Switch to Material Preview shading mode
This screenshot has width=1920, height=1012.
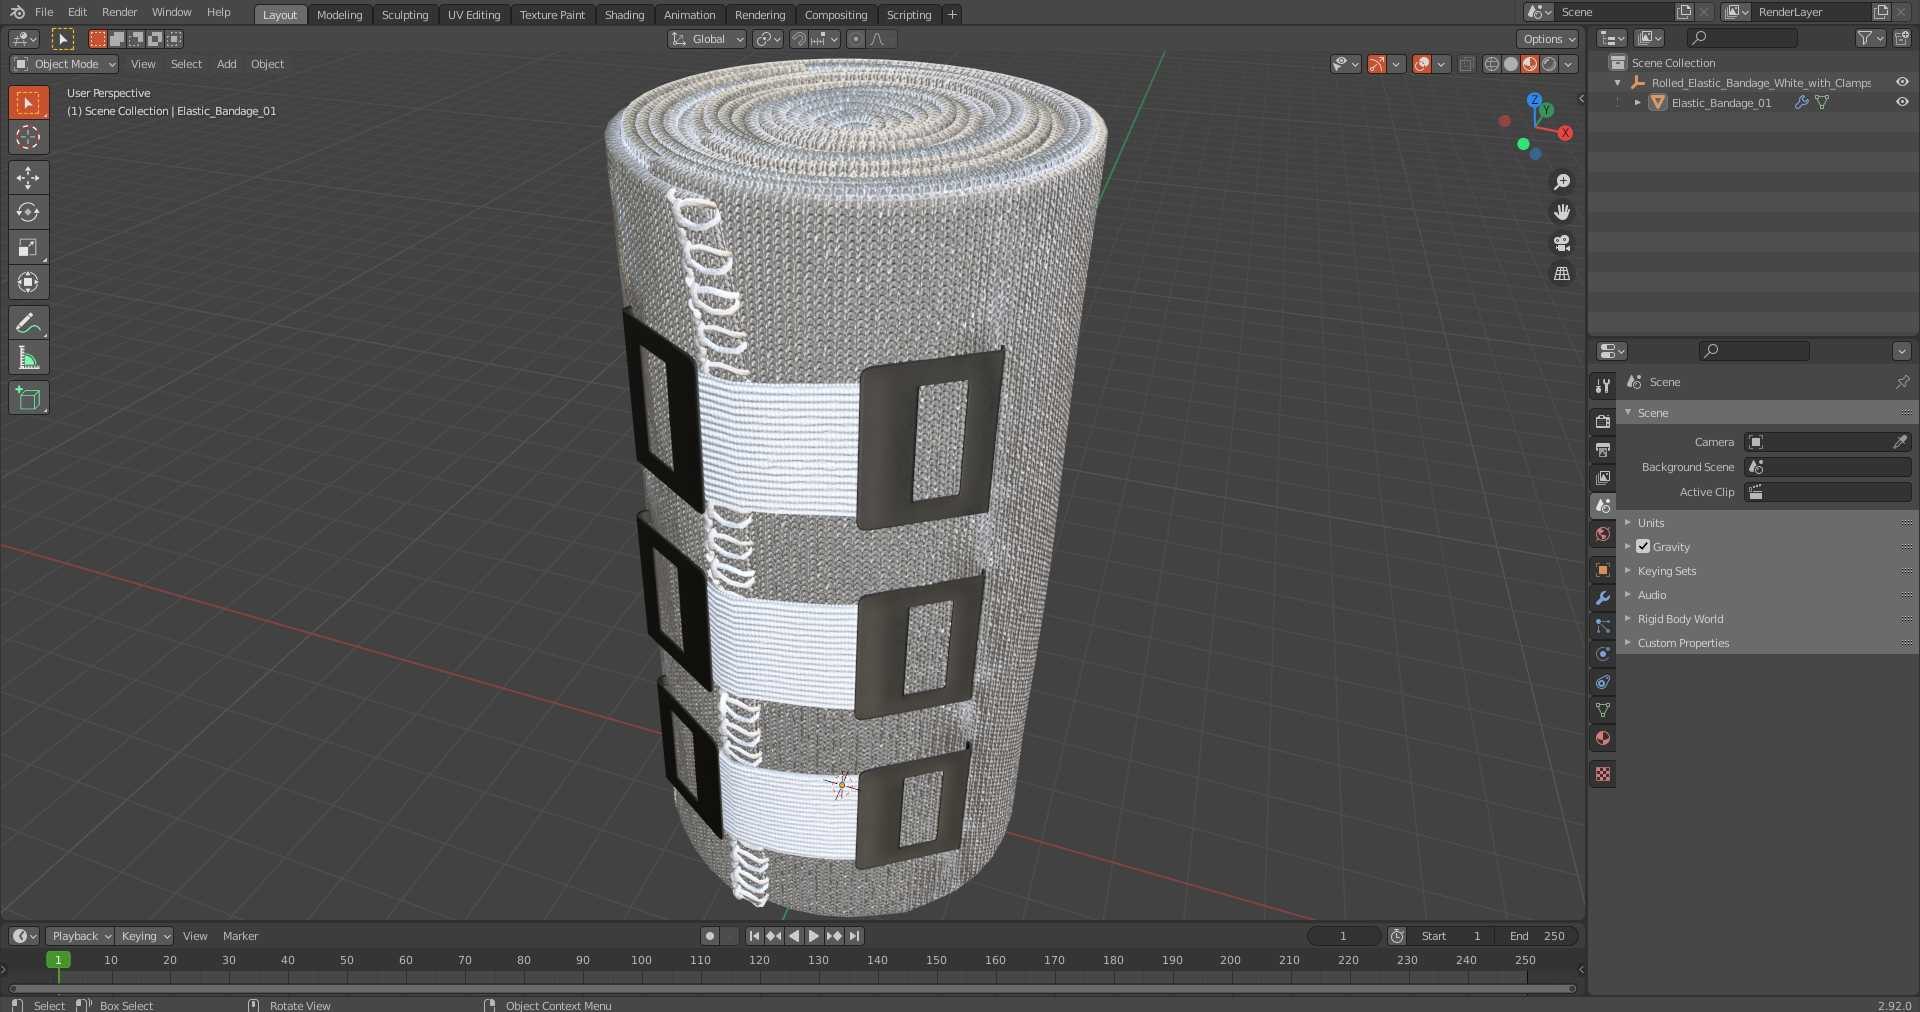(x=1530, y=64)
